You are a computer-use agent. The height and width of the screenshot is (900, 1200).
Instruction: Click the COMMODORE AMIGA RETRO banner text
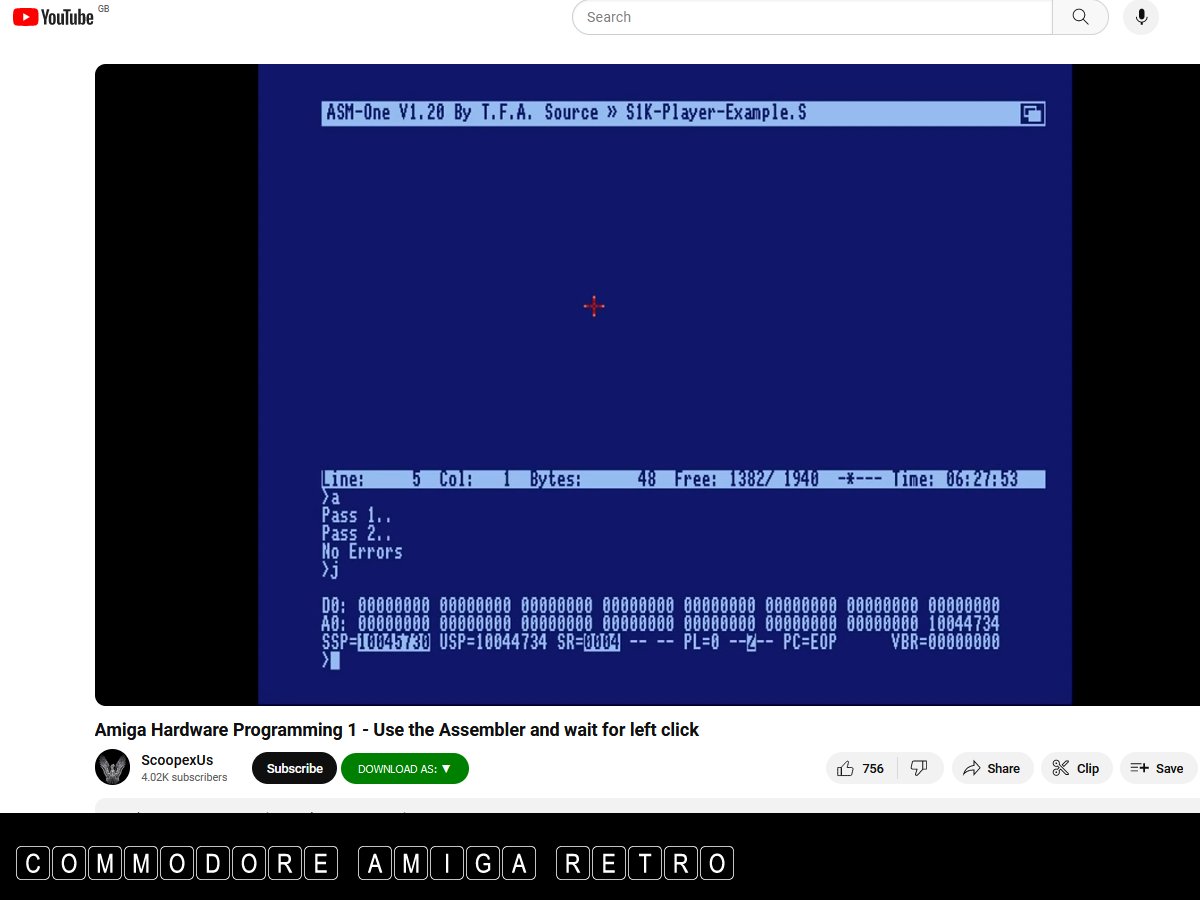point(375,863)
